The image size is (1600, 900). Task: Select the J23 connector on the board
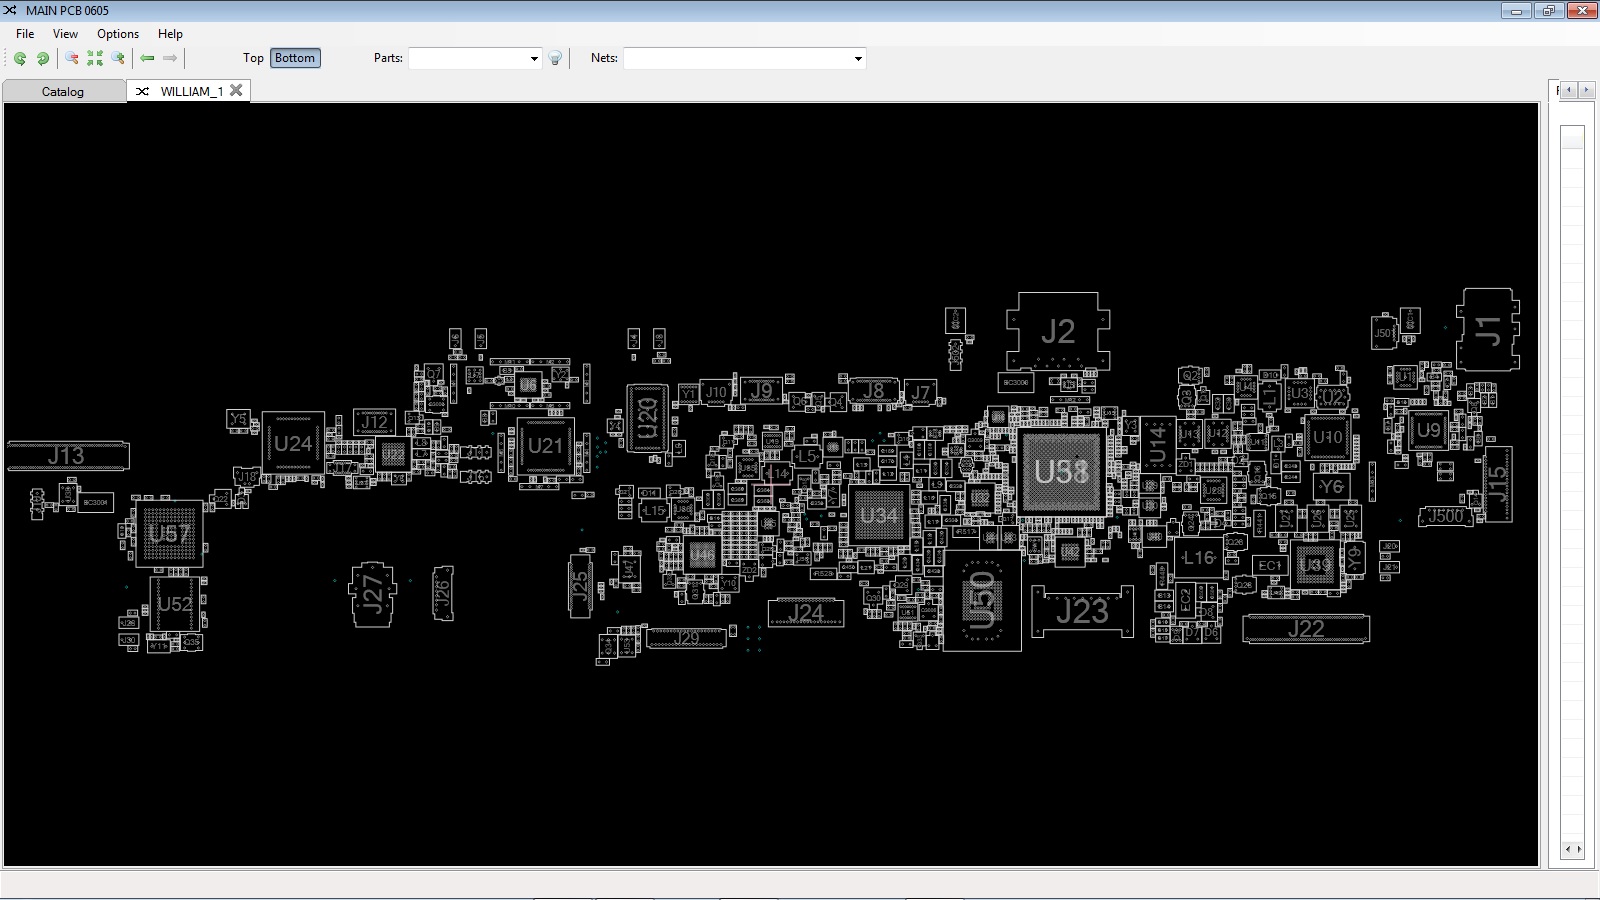click(x=1082, y=611)
